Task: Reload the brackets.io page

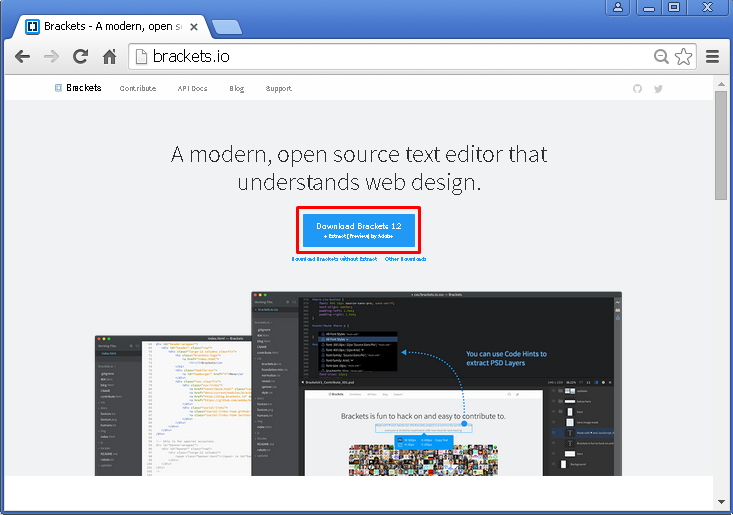Action: point(80,57)
